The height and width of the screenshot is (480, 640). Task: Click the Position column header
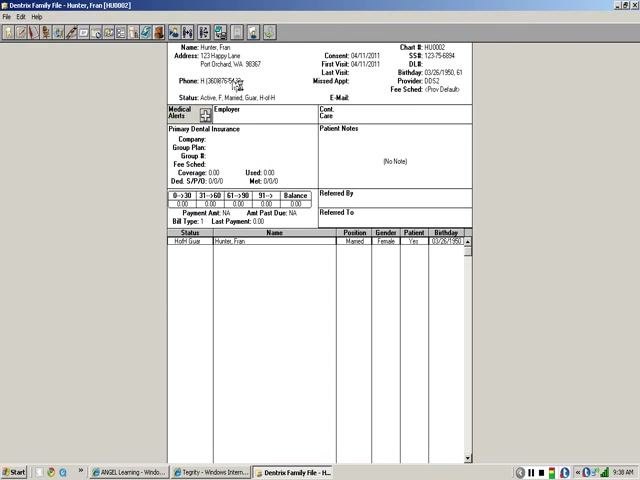[x=354, y=233]
